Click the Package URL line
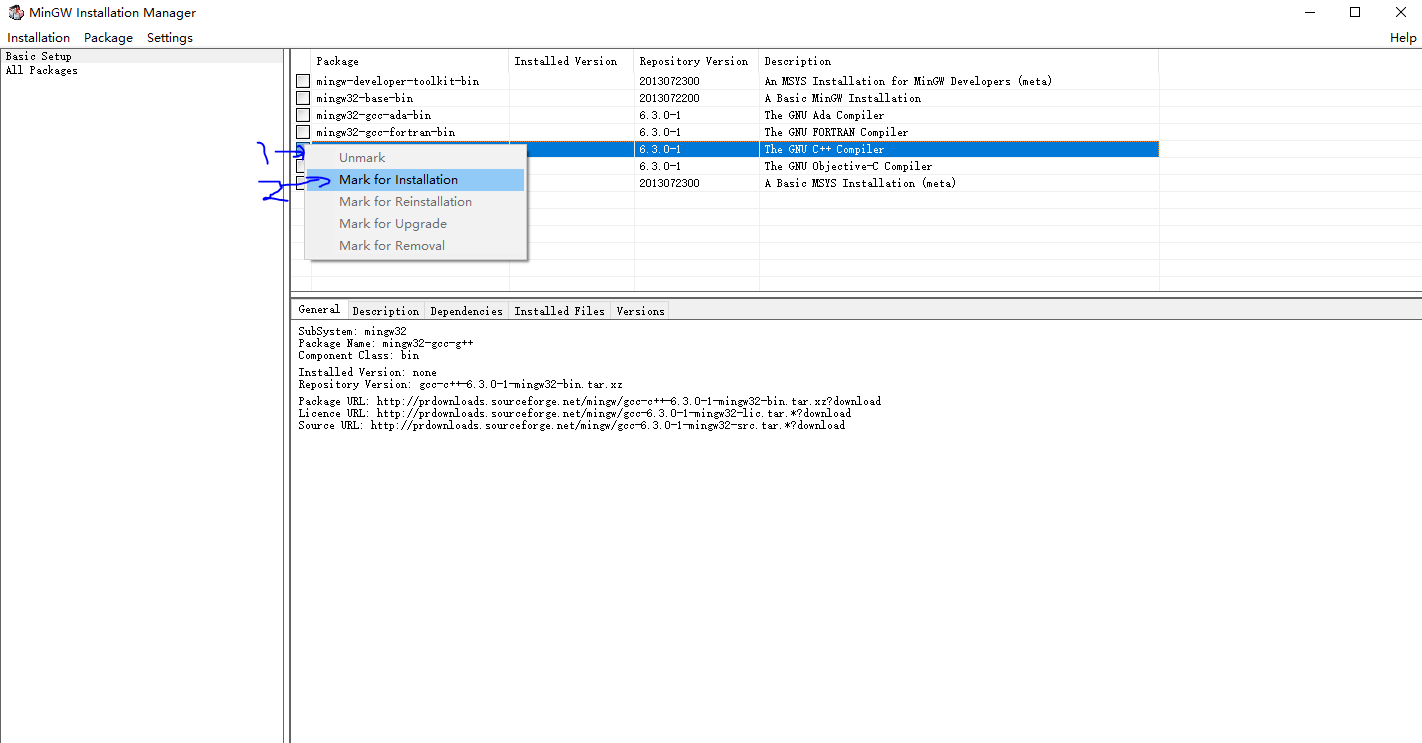 click(x=589, y=401)
